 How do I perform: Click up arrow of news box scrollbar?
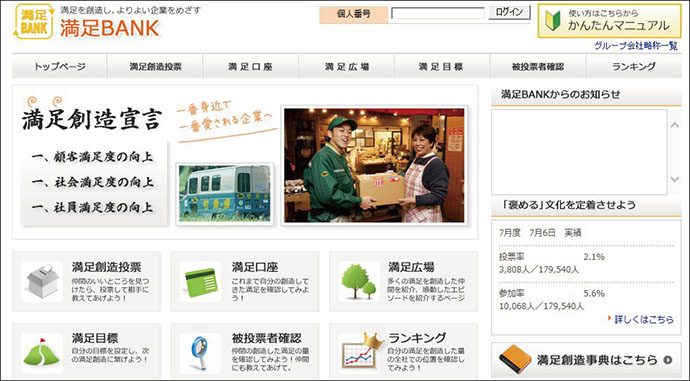point(675,125)
